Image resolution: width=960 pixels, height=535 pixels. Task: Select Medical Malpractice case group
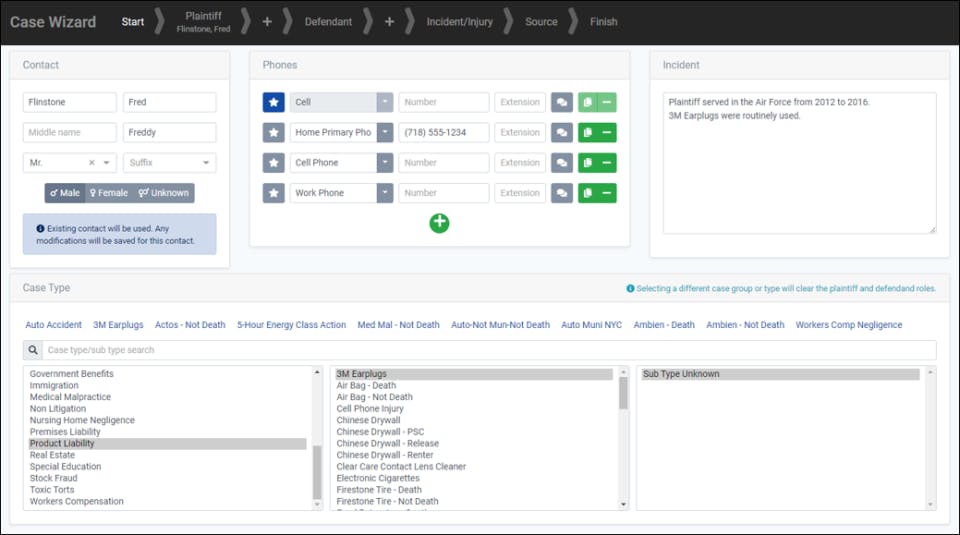pyautogui.click(x=167, y=397)
